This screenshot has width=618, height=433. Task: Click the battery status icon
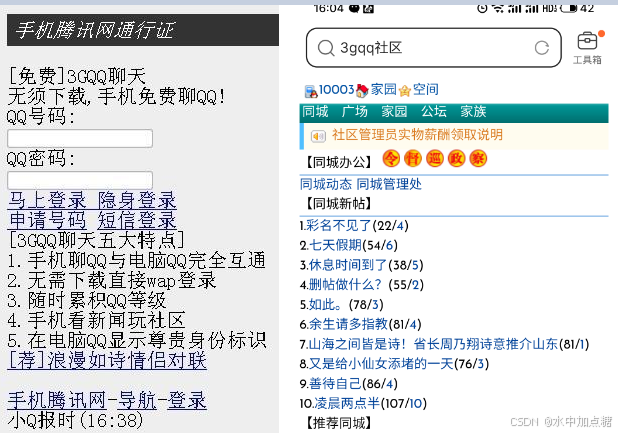click(569, 8)
